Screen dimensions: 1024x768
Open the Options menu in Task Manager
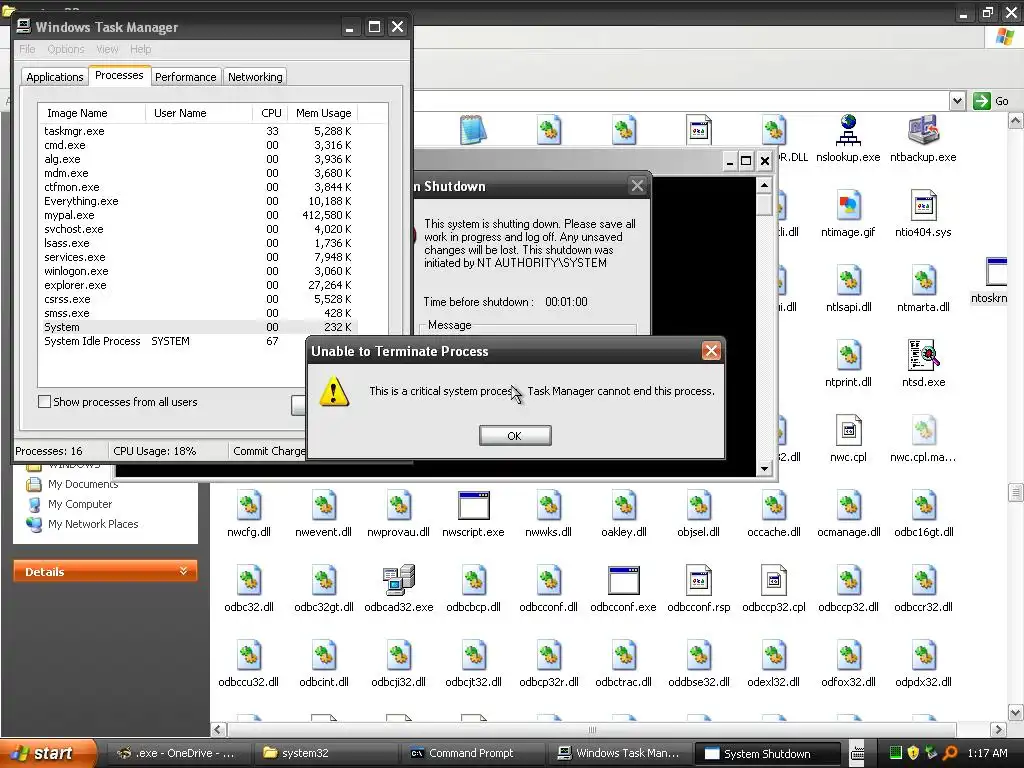(x=65, y=49)
